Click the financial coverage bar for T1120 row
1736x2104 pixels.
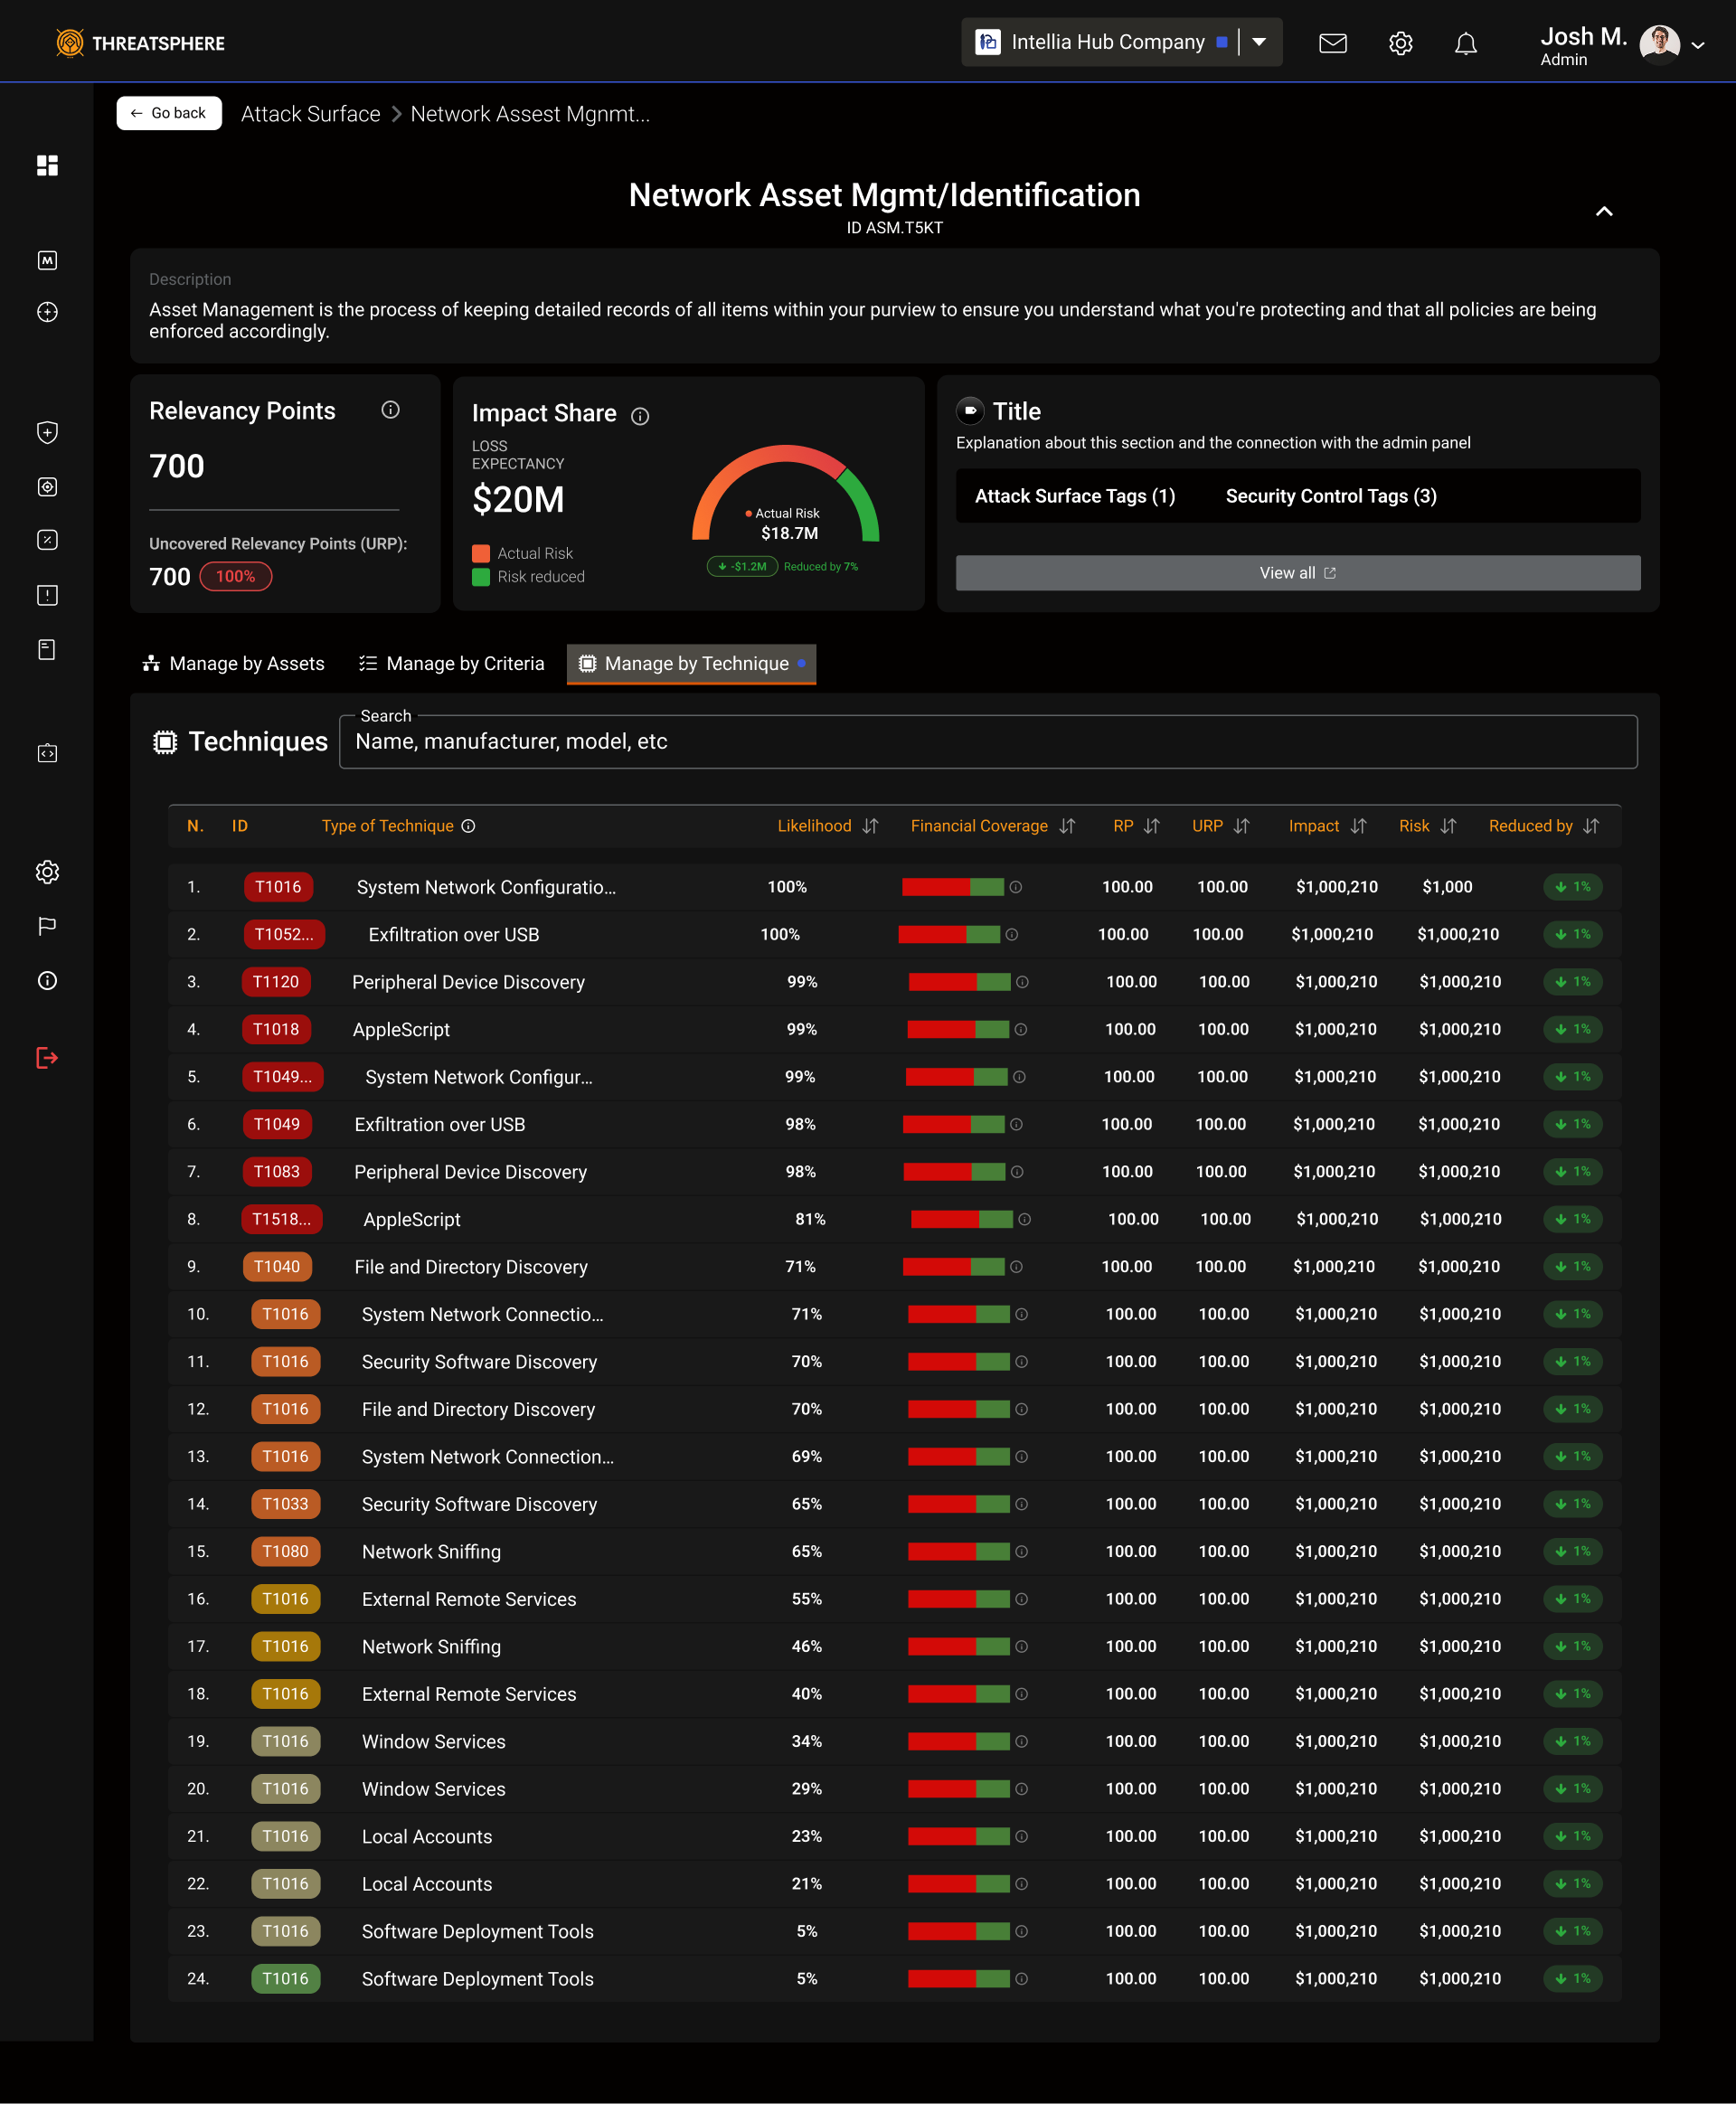tap(958, 982)
